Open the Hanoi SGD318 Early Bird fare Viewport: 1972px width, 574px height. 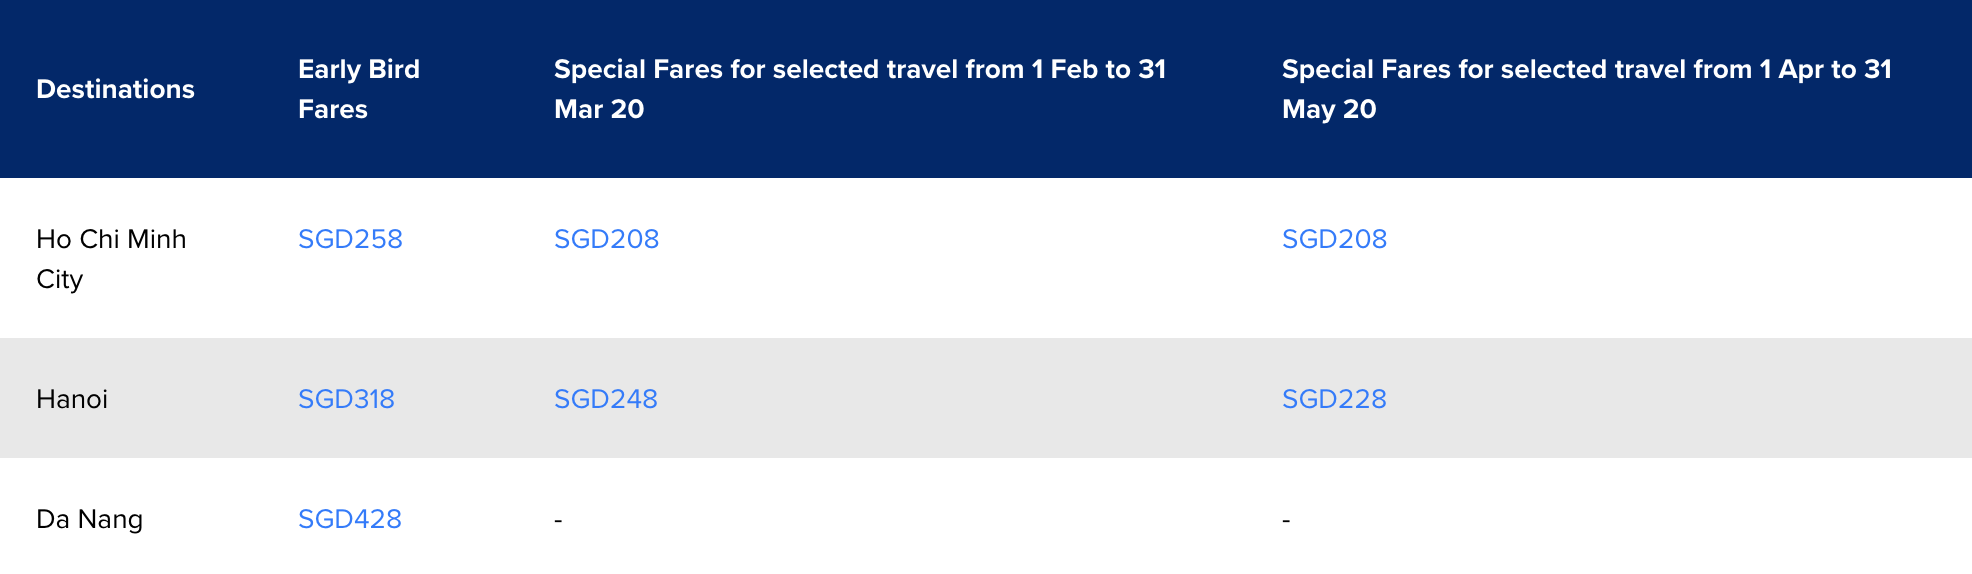(346, 399)
